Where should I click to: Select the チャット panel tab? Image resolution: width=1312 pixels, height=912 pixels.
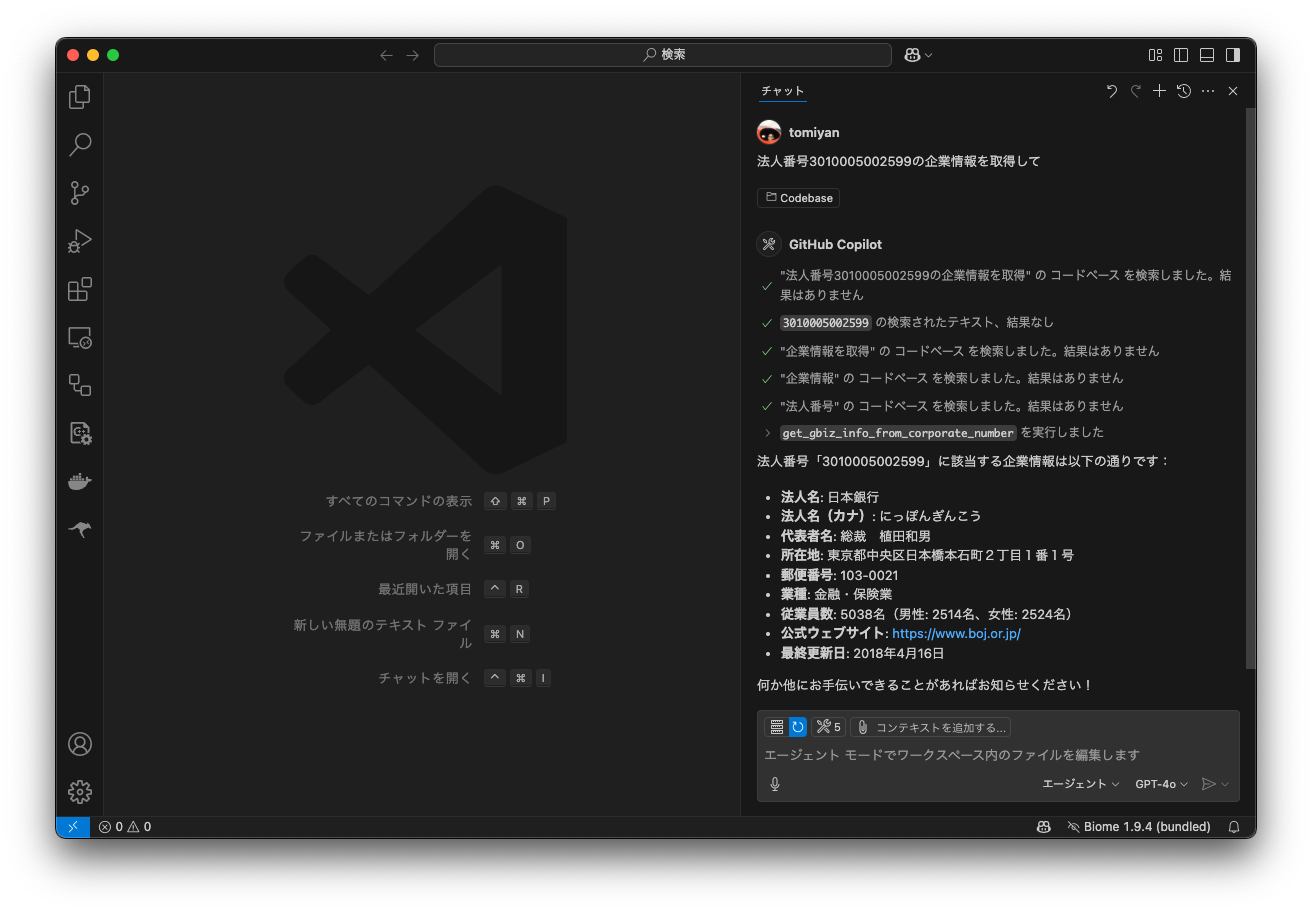[x=782, y=91]
